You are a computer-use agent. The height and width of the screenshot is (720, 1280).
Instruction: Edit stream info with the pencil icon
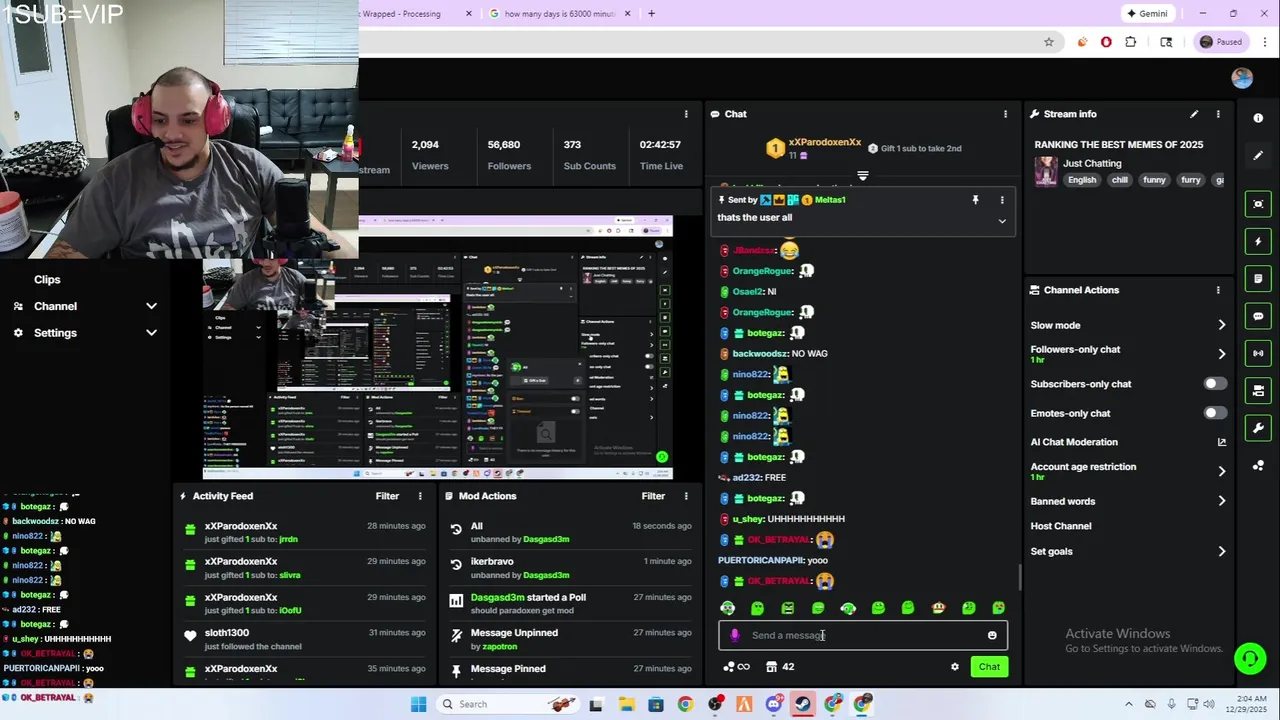pos(1194,114)
